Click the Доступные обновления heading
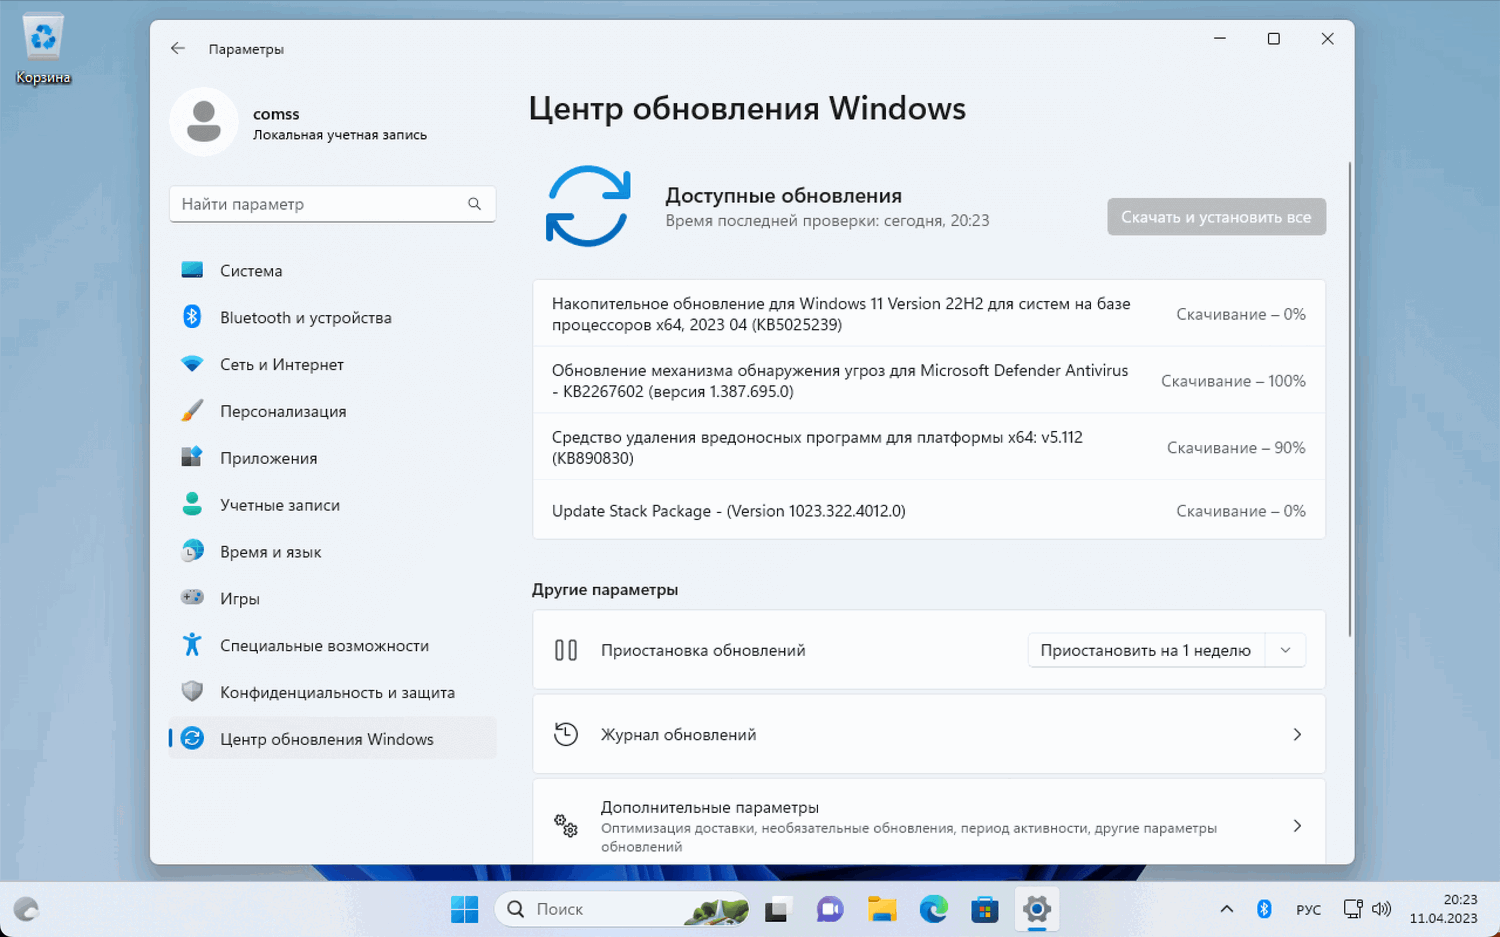Screen dimensions: 1500x937 point(784,196)
